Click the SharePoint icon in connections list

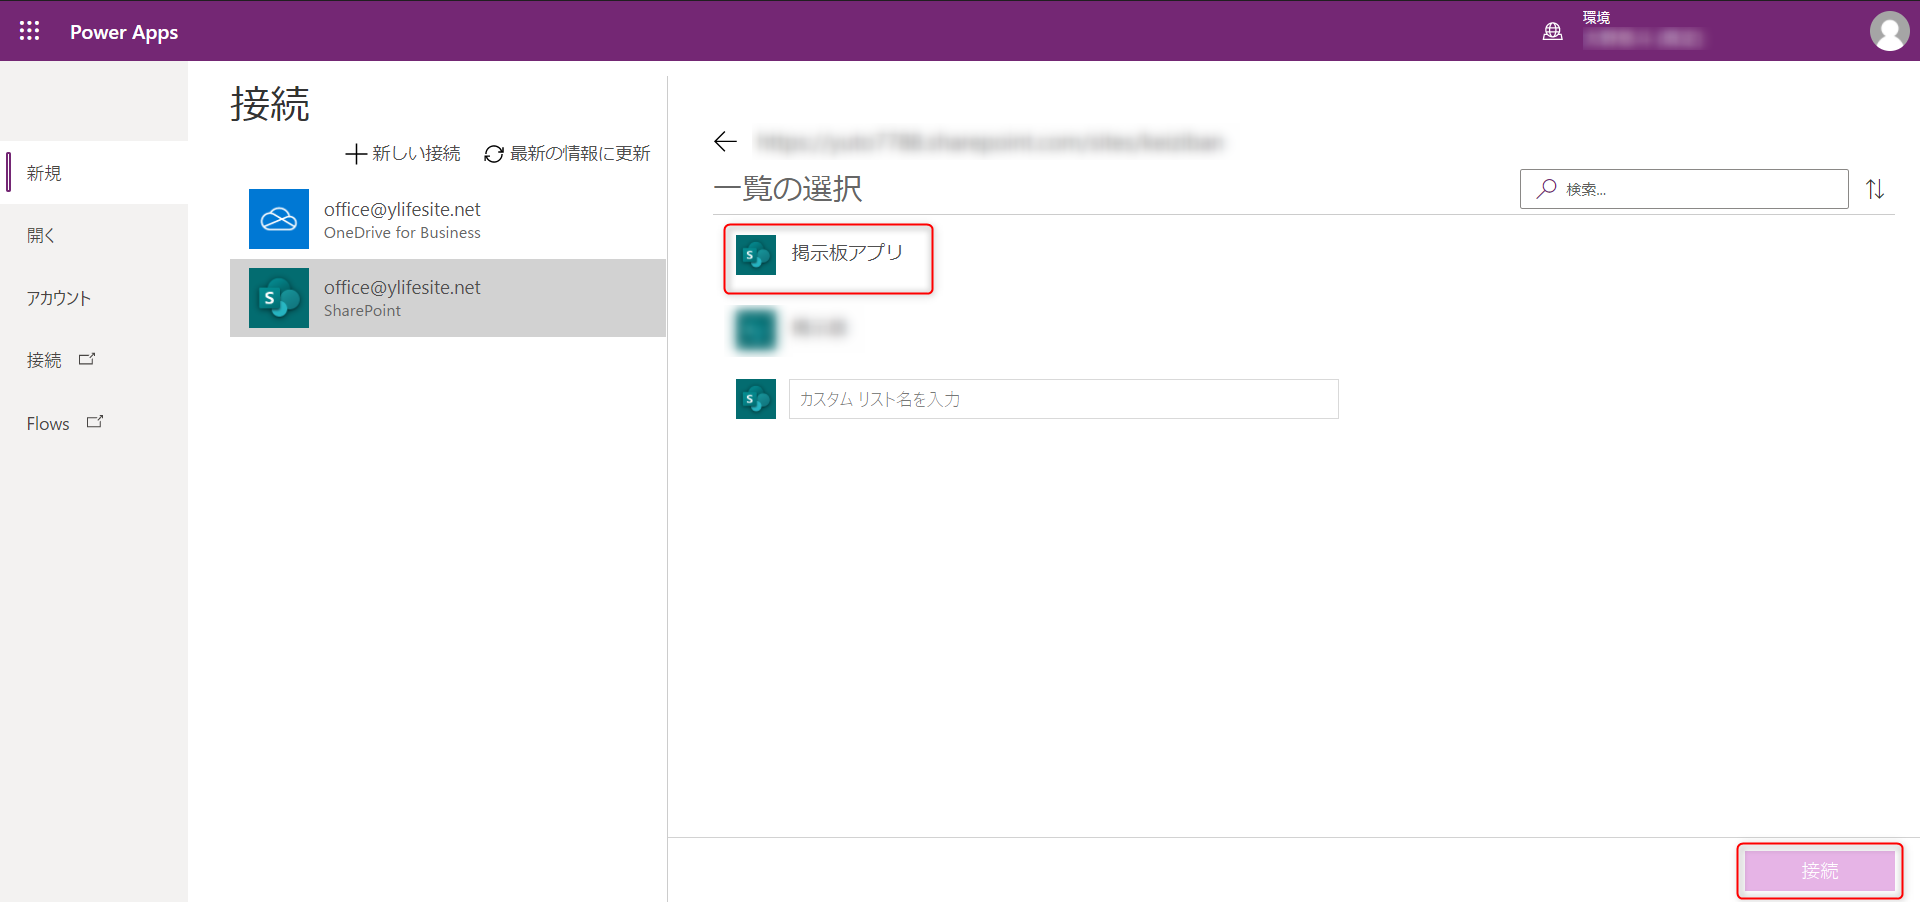coord(279,298)
